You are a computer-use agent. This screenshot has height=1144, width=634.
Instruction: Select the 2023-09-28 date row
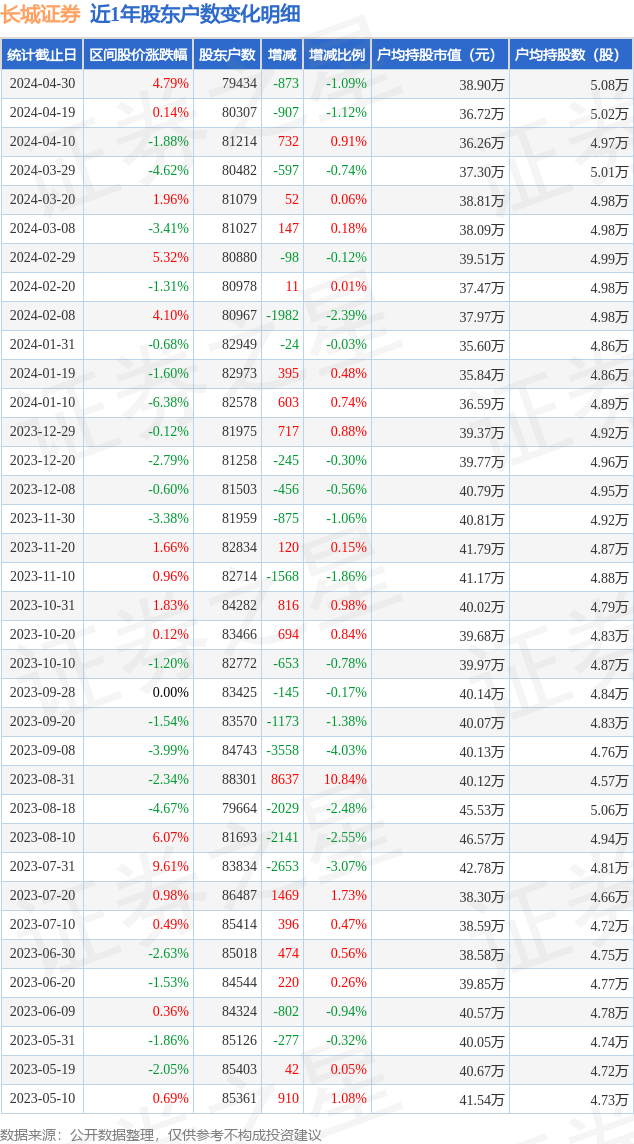tap(42, 693)
